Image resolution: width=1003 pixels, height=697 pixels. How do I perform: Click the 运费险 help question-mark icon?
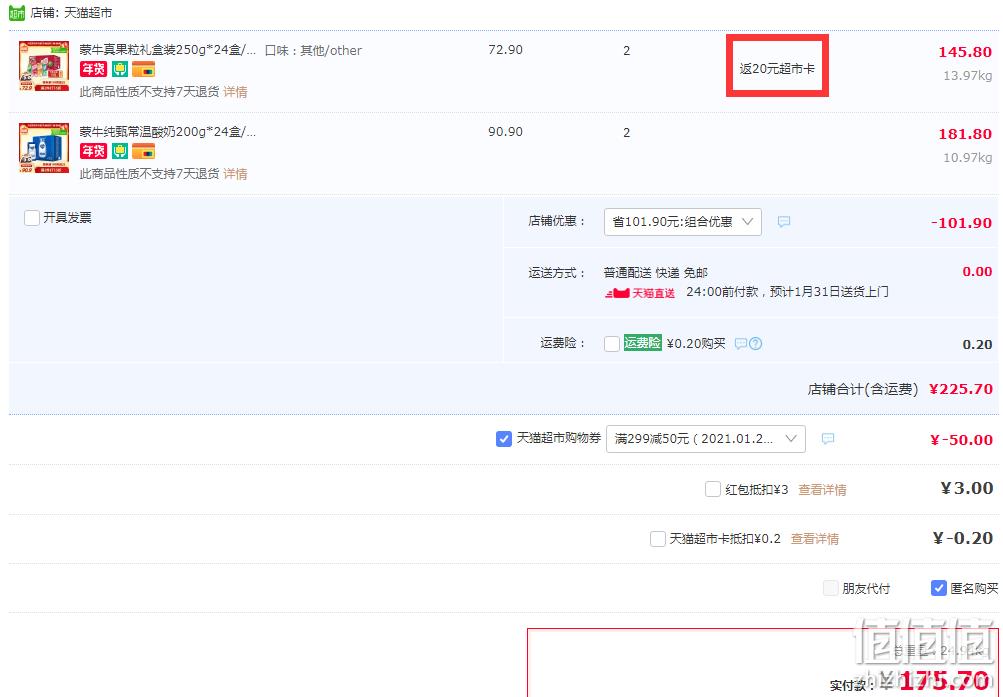click(x=755, y=343)
